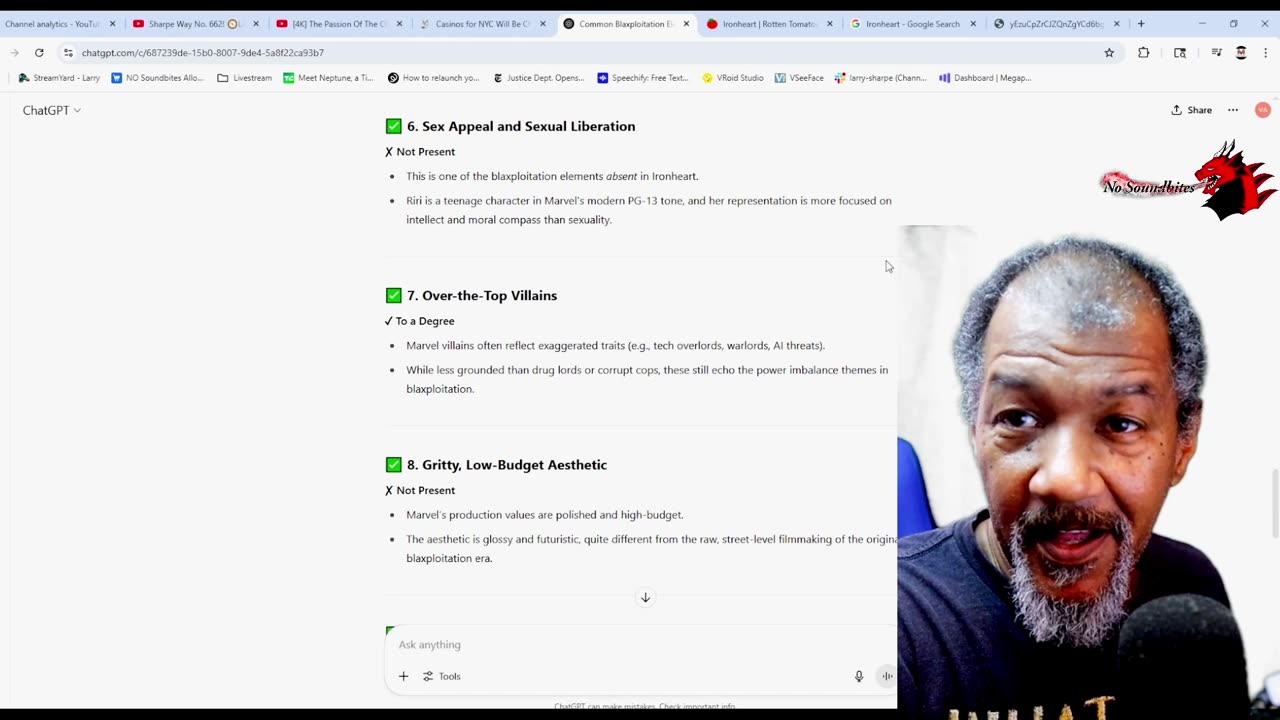Open the Dashboard | Megap... bookmark
Viewport: 1280px width, 720px height.
pyautogui.click(x=985, y=78)
